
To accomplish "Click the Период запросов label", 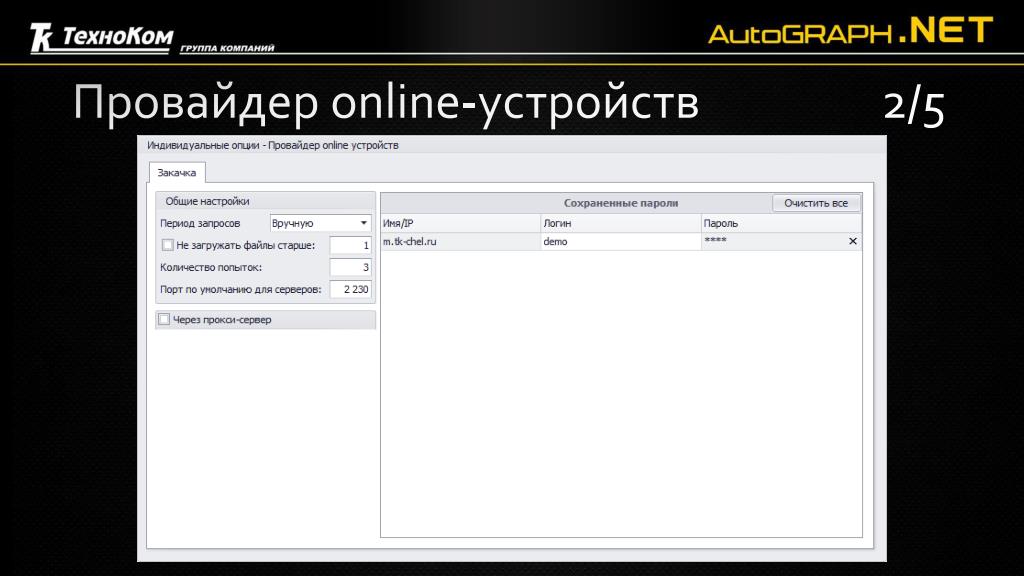I will (200, 223).
